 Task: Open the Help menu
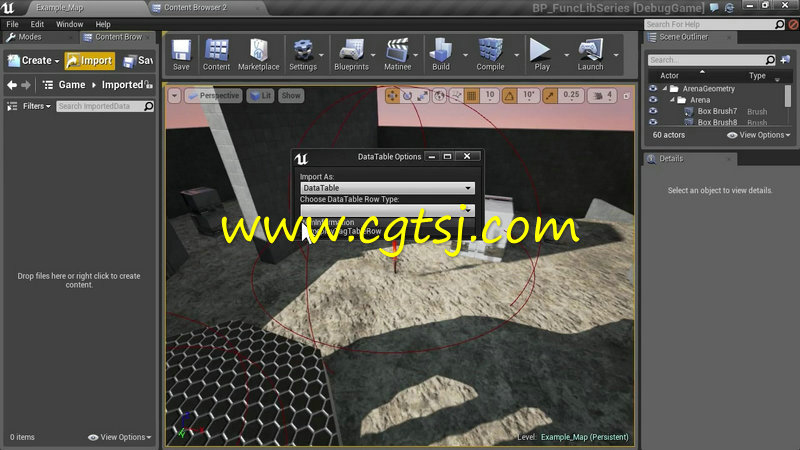pyautogui.click(x=103, y=24)
